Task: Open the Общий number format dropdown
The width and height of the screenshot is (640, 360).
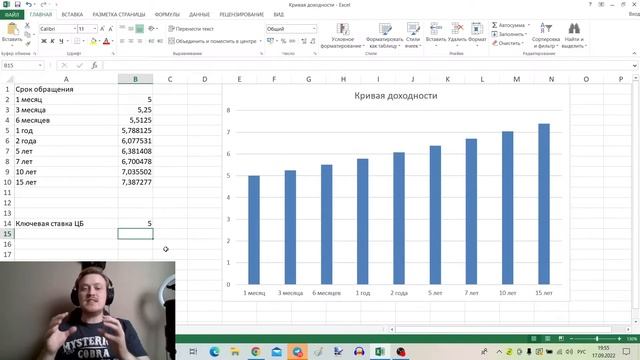Action: [x=314, y=29]
